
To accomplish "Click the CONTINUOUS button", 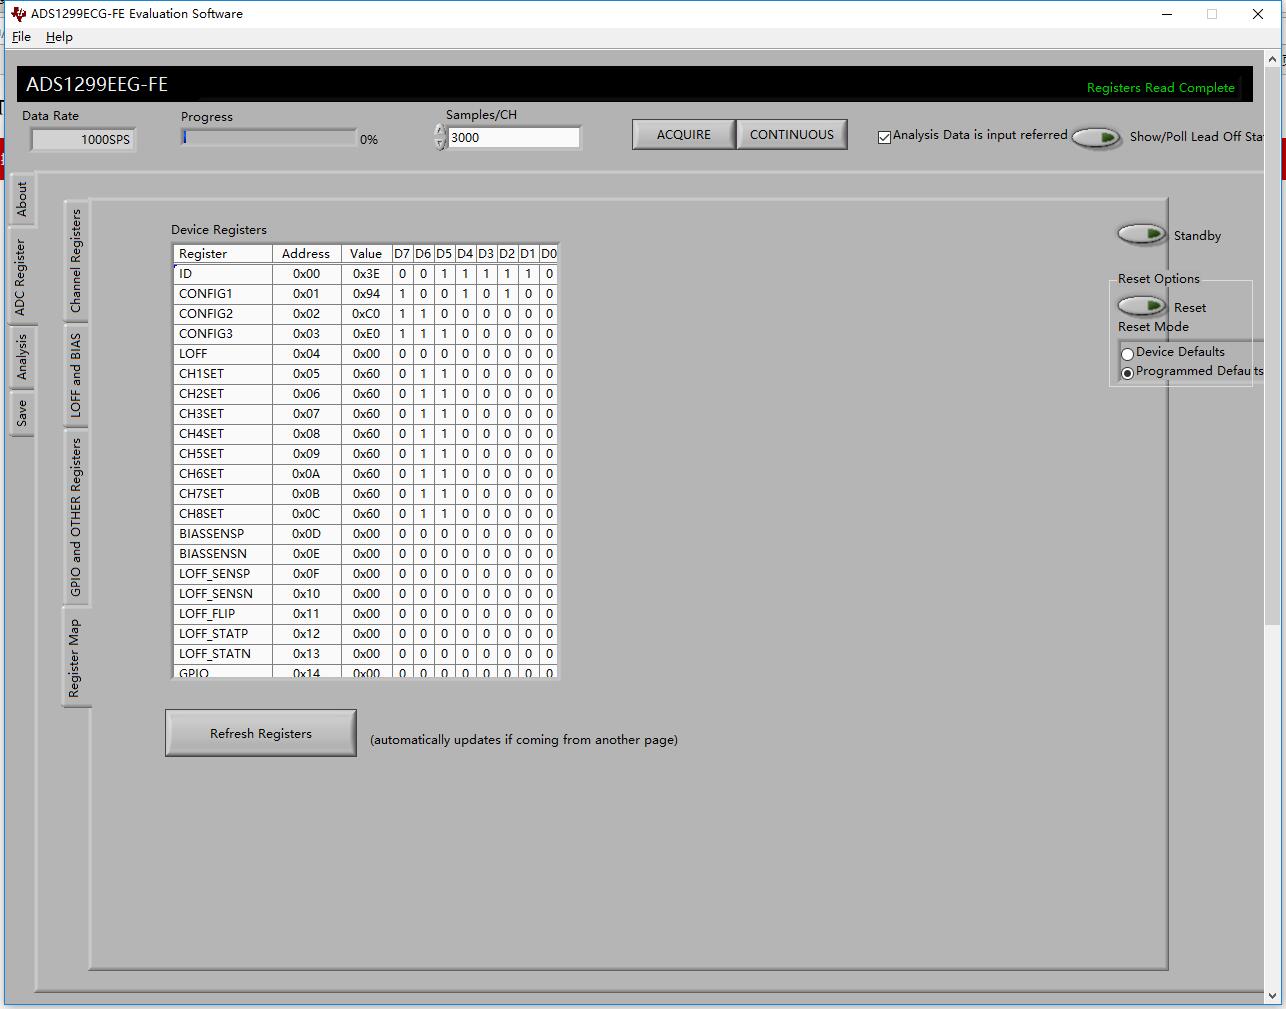I will tap(792, 134).
